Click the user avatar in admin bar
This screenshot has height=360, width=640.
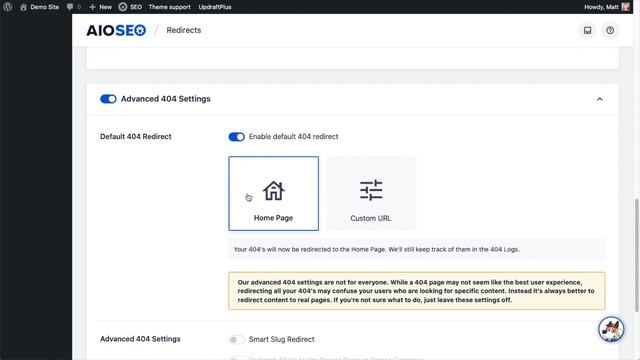[x=625, y=7]
